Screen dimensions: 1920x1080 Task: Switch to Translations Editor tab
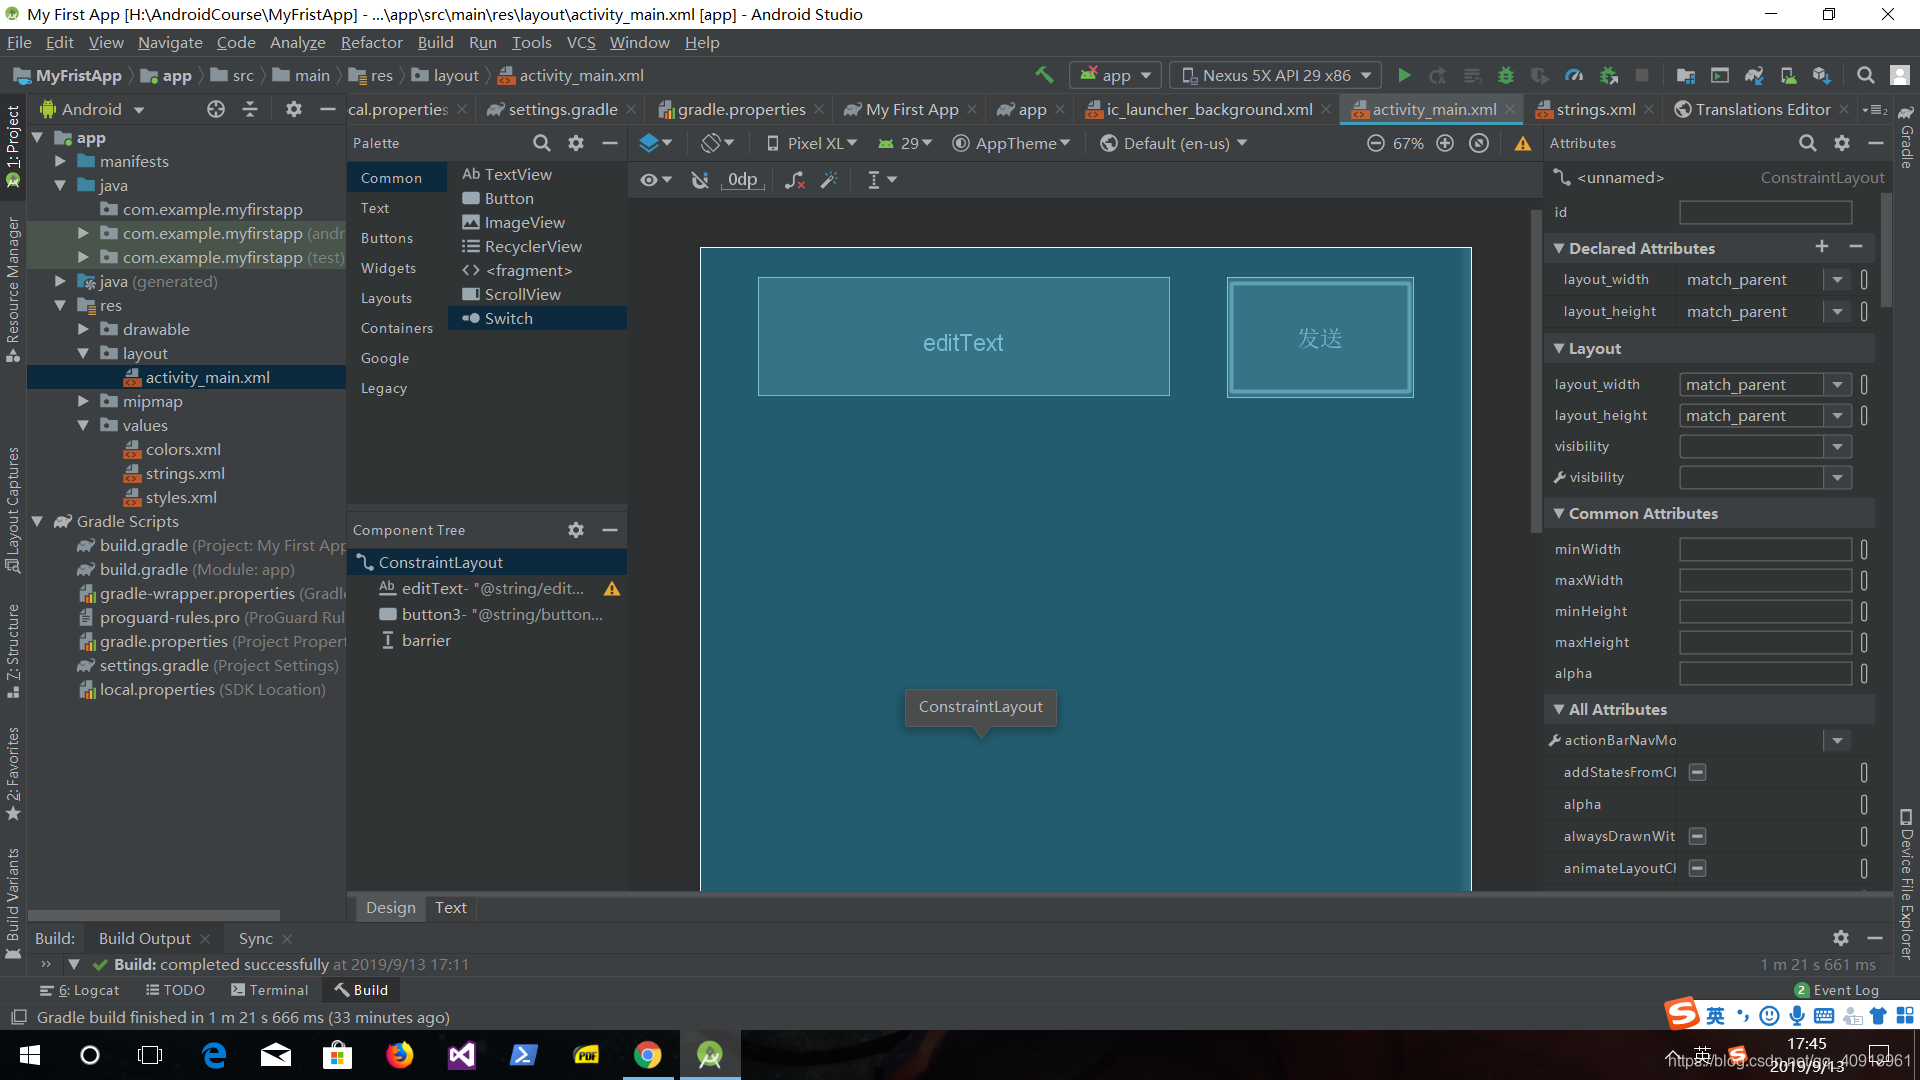pyautogui.click(x=1762, y=109)
